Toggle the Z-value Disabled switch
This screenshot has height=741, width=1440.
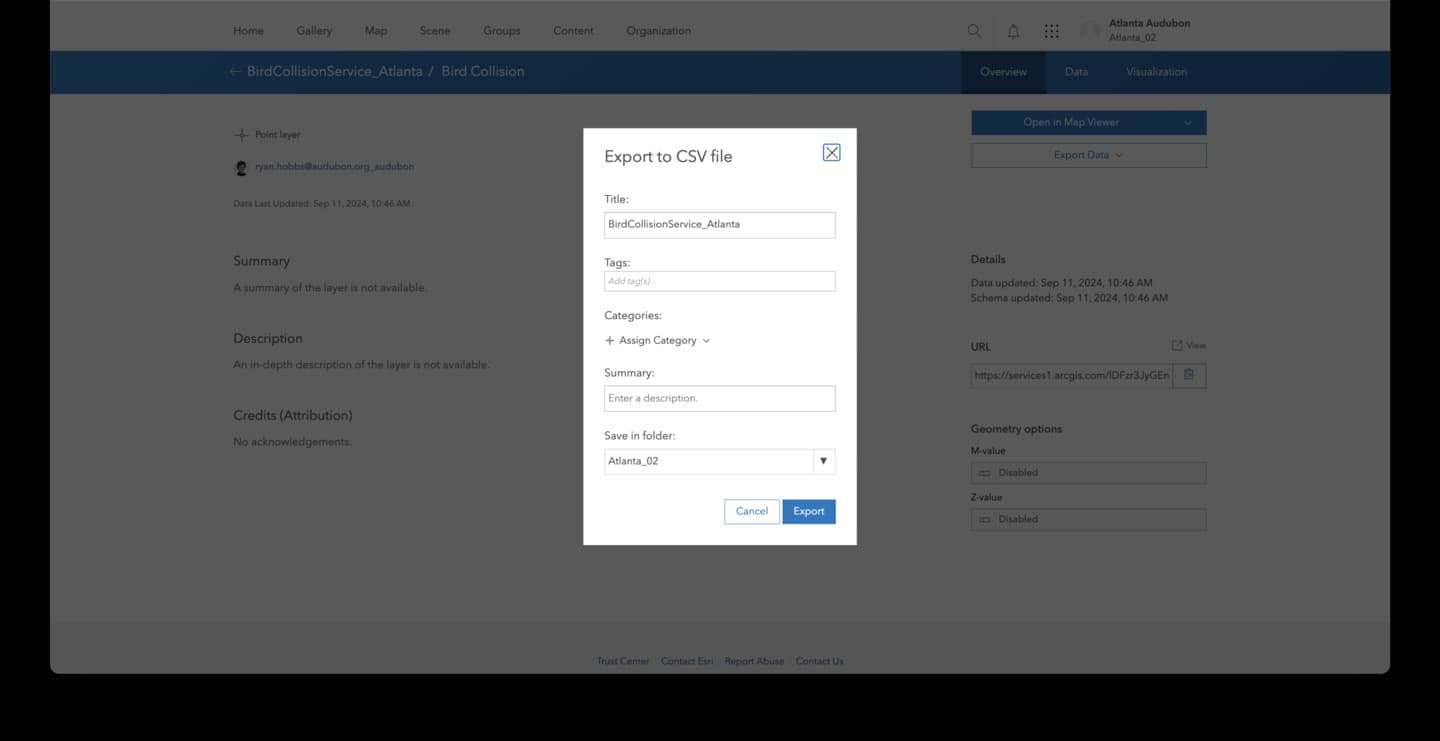(984, 520)
